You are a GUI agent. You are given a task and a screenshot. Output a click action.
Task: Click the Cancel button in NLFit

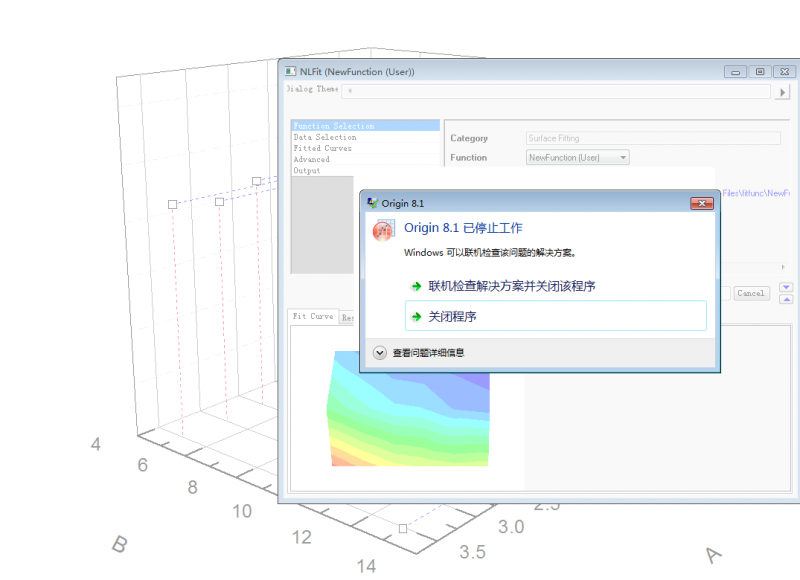pos(751,293)
